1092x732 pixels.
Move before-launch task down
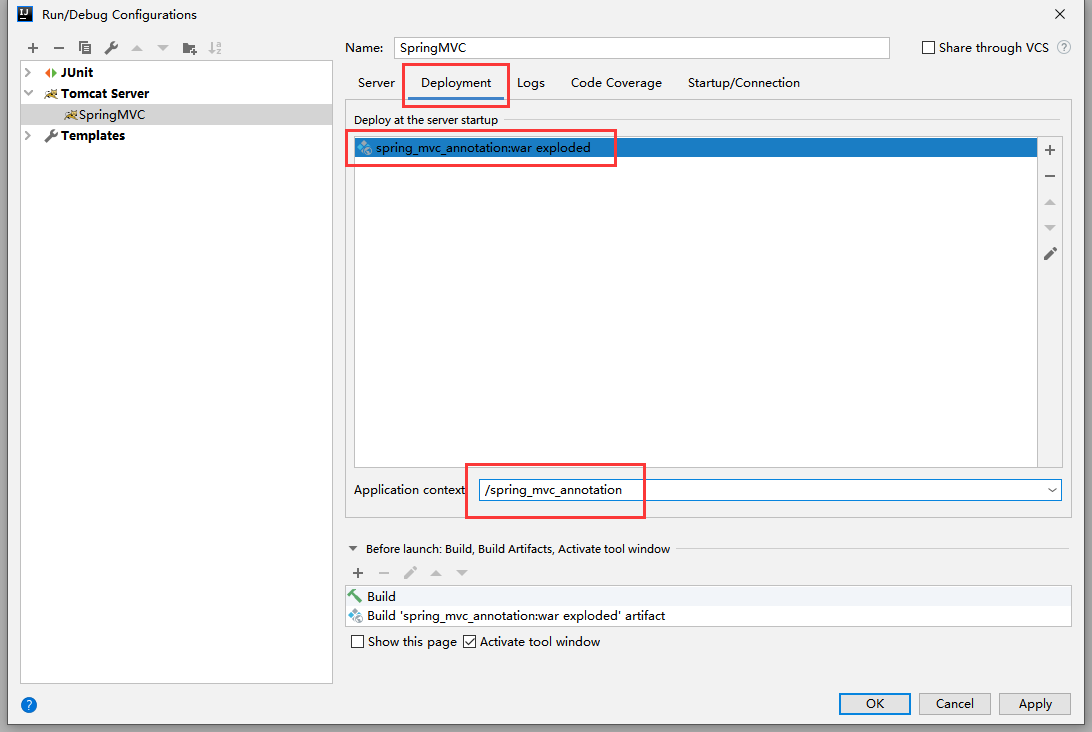click(462, 573)
